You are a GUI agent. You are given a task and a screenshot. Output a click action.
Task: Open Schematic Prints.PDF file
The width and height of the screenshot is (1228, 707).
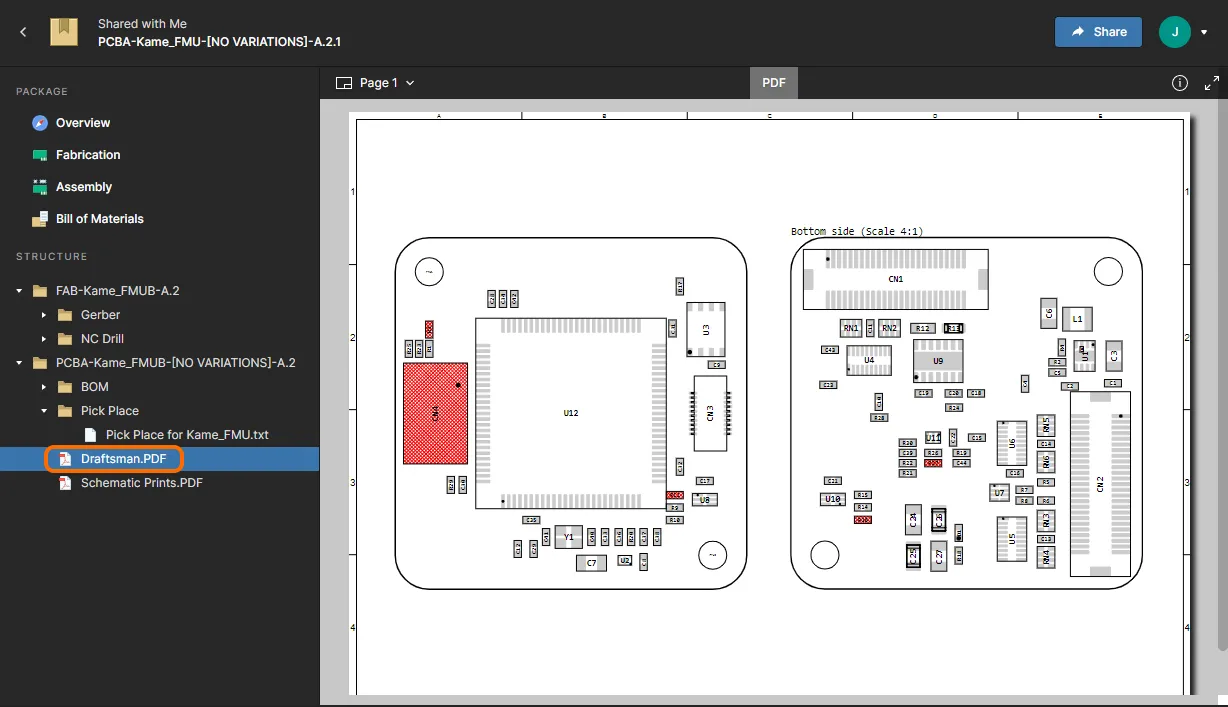pyautogui.click(x=141, y=483)
